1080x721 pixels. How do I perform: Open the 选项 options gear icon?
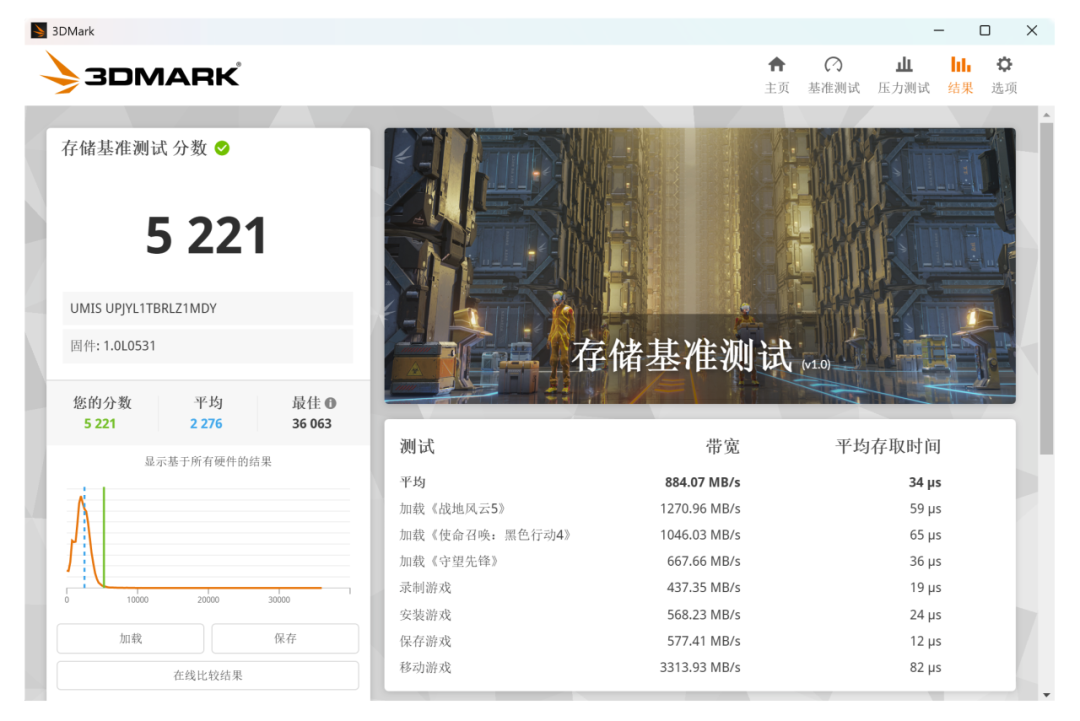[x=1004, y=65]
